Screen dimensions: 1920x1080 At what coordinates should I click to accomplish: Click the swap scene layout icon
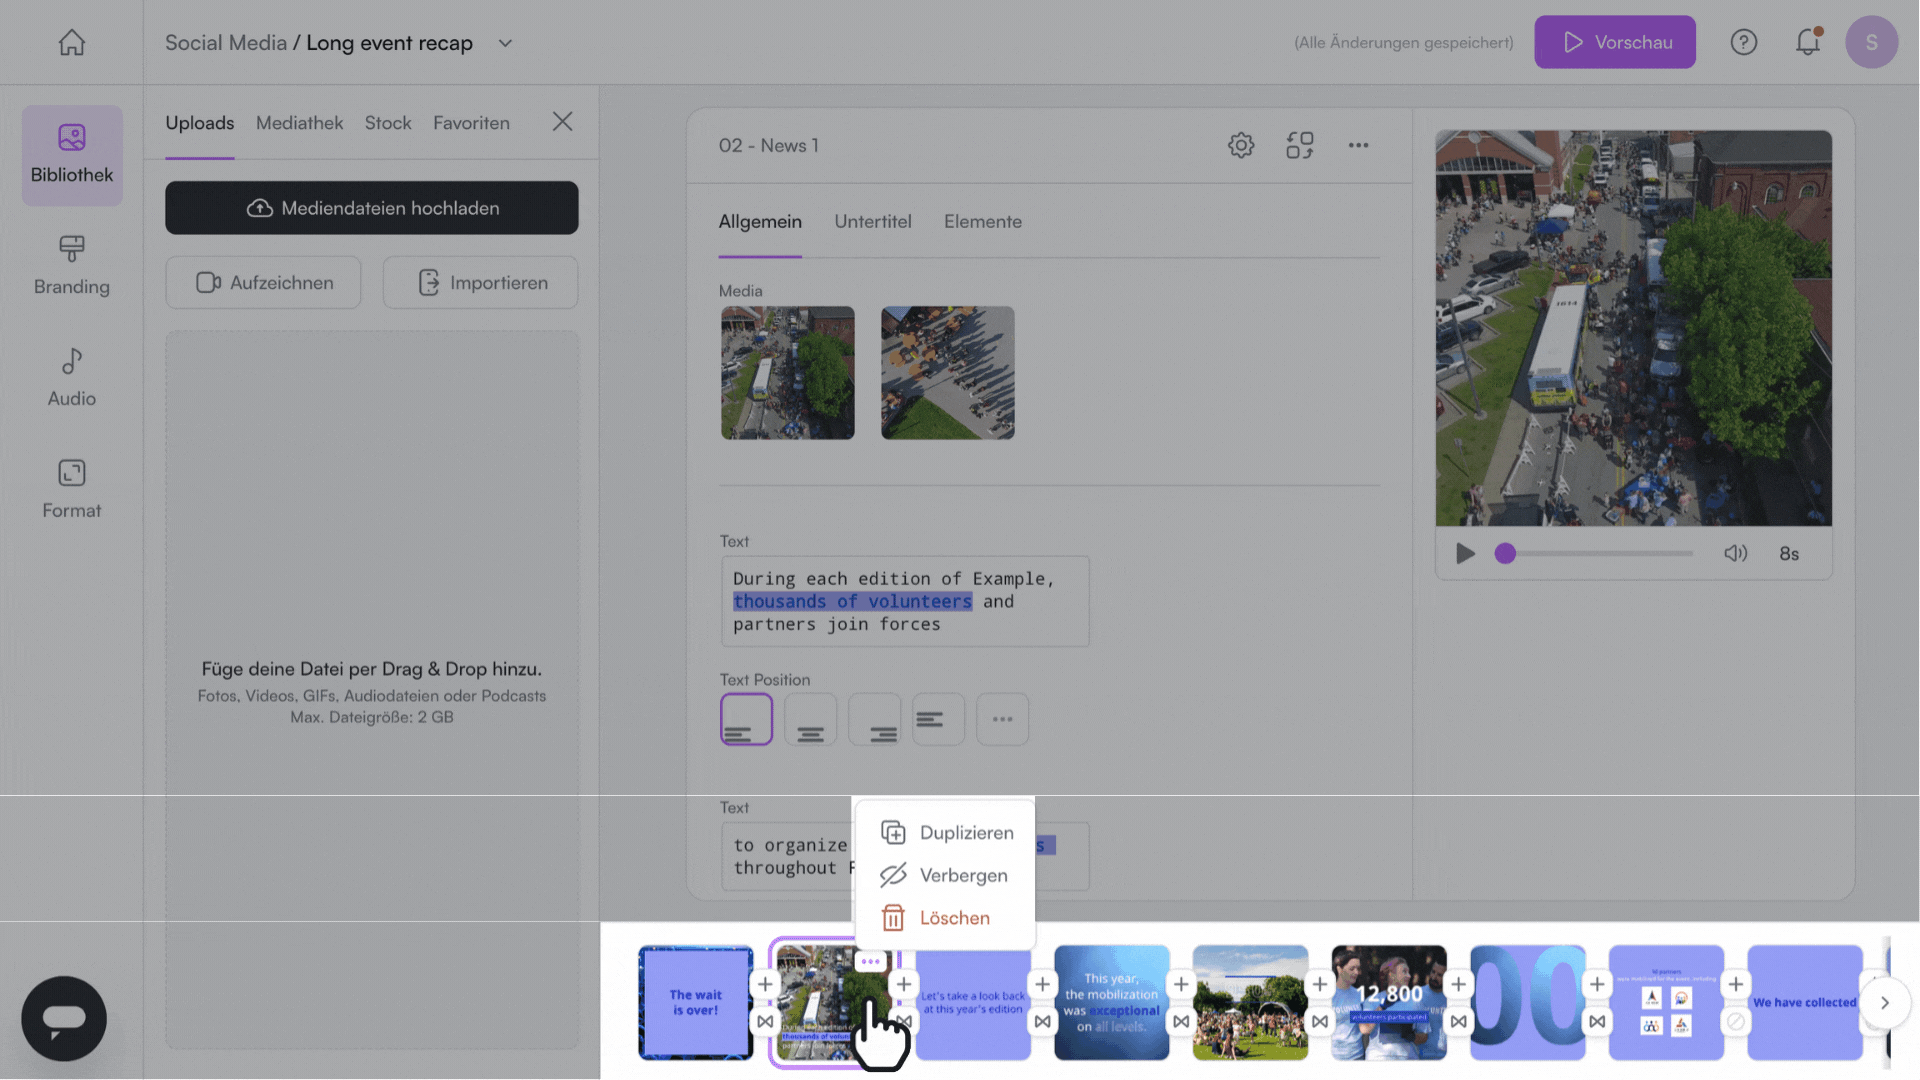click(x=1299, y=145)
